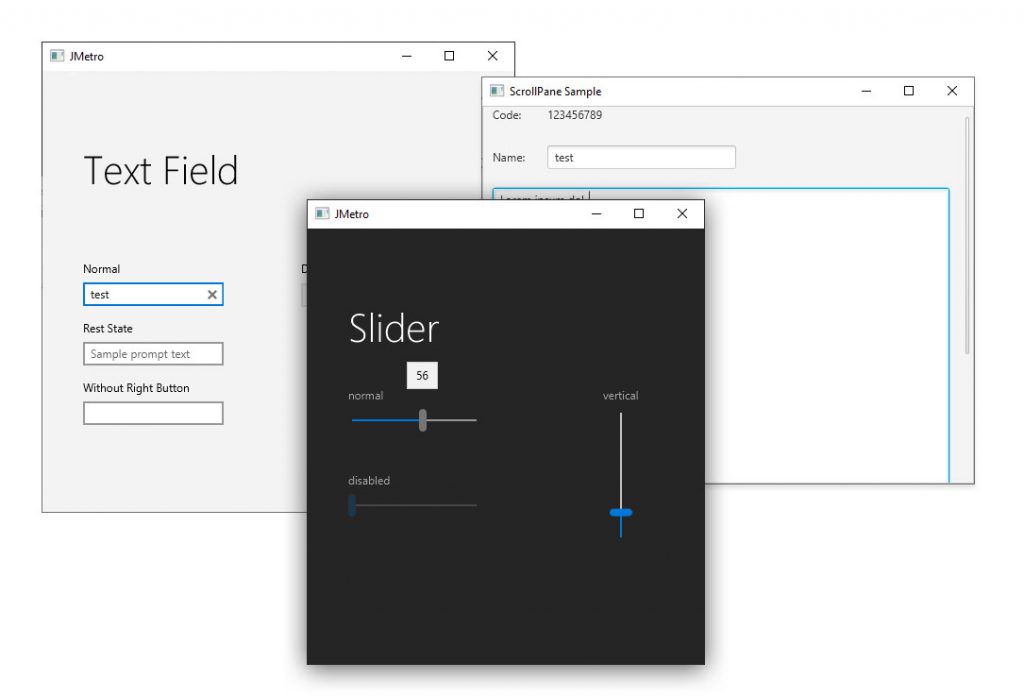Click the normal horizontal slider thumb
This screenshot has height=697, width=1024.
tap(423, 420)
